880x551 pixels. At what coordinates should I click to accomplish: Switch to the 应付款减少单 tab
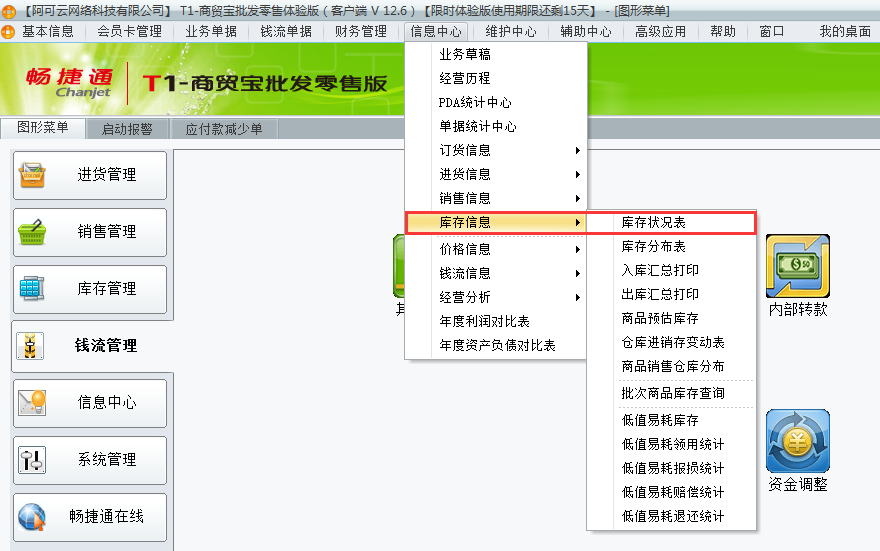coord(224,129)
